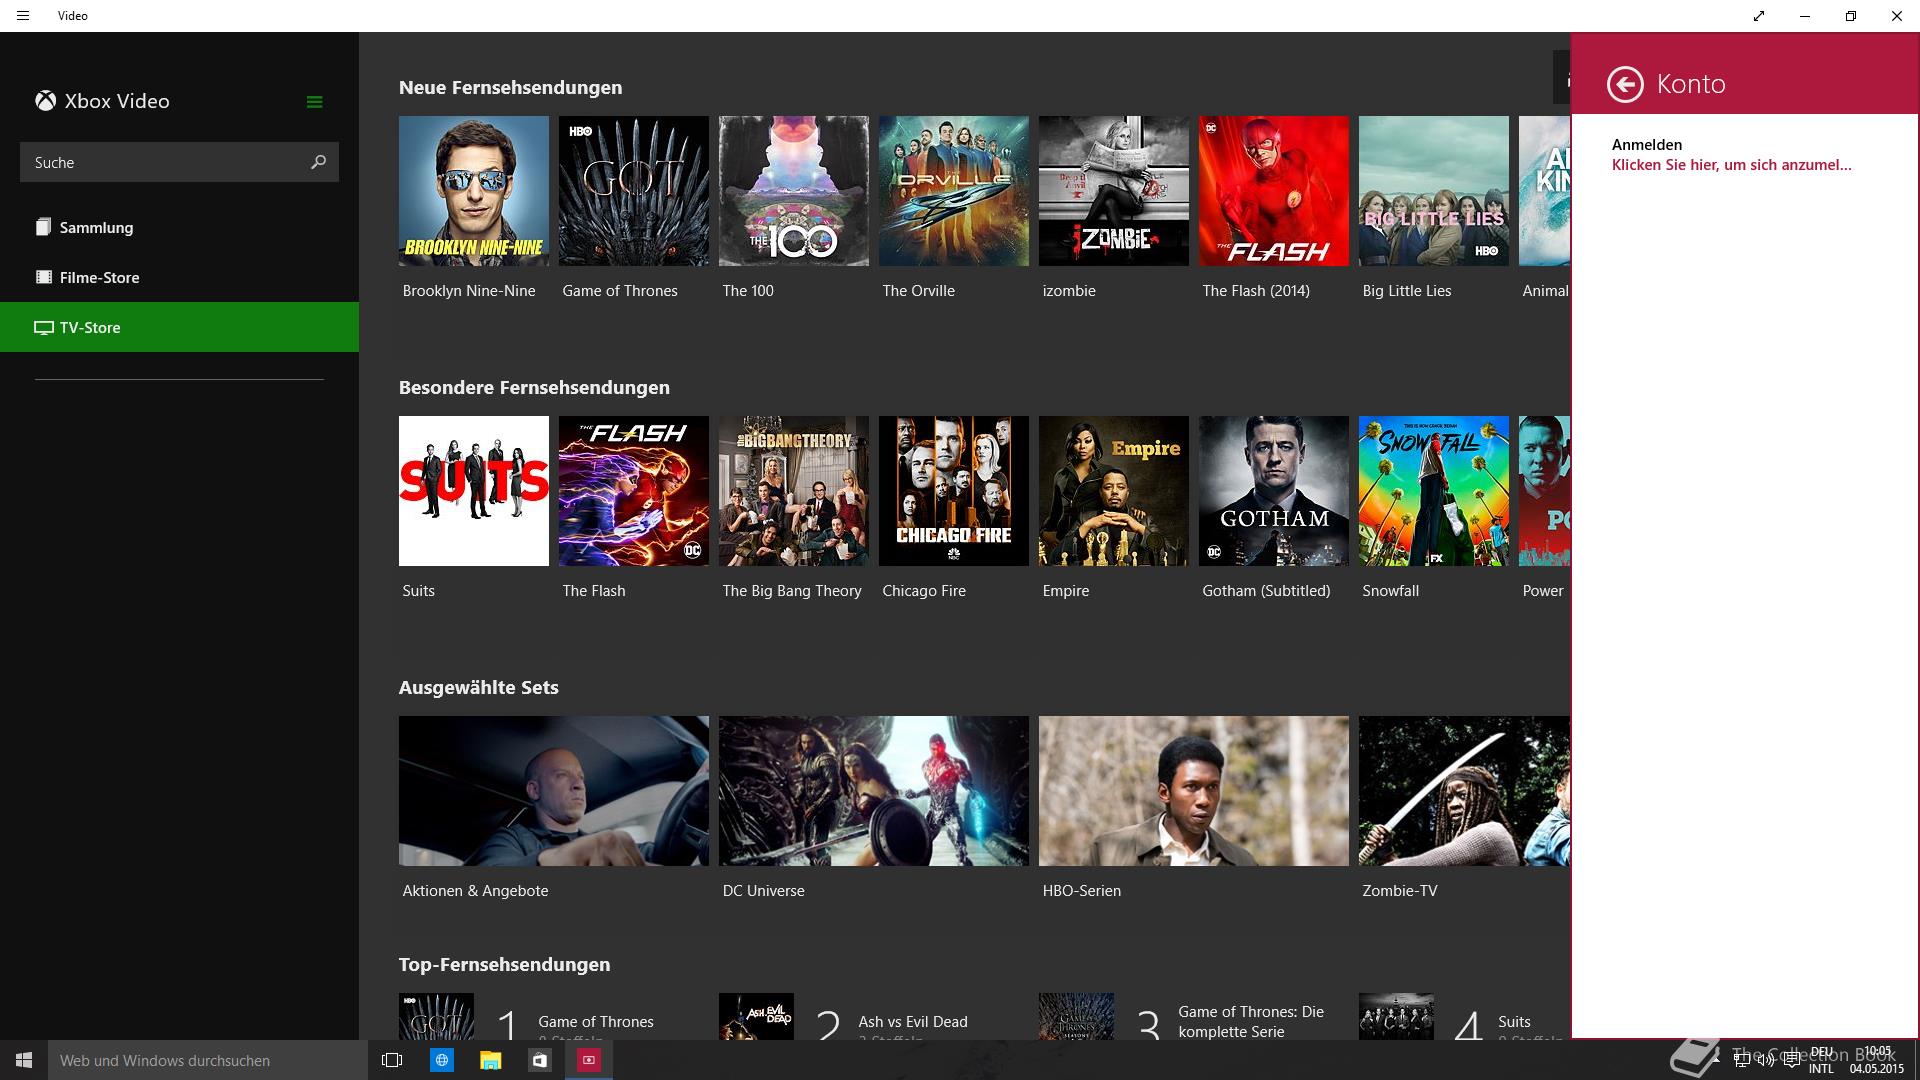
Task: Click the Konto back arrow icon
Action: 1625,84
